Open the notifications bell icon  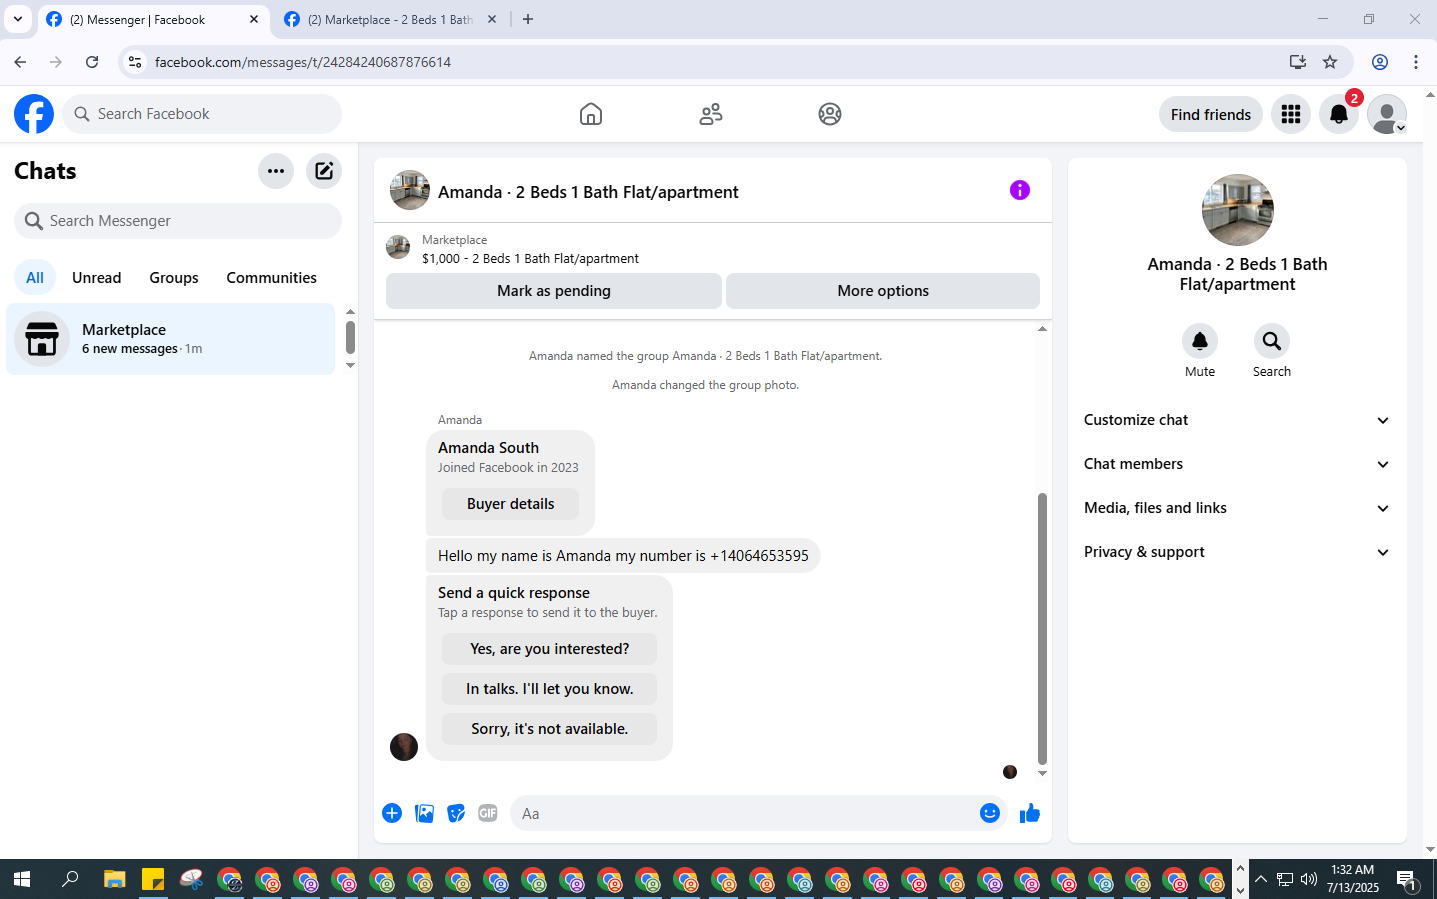pos(1339,114)
